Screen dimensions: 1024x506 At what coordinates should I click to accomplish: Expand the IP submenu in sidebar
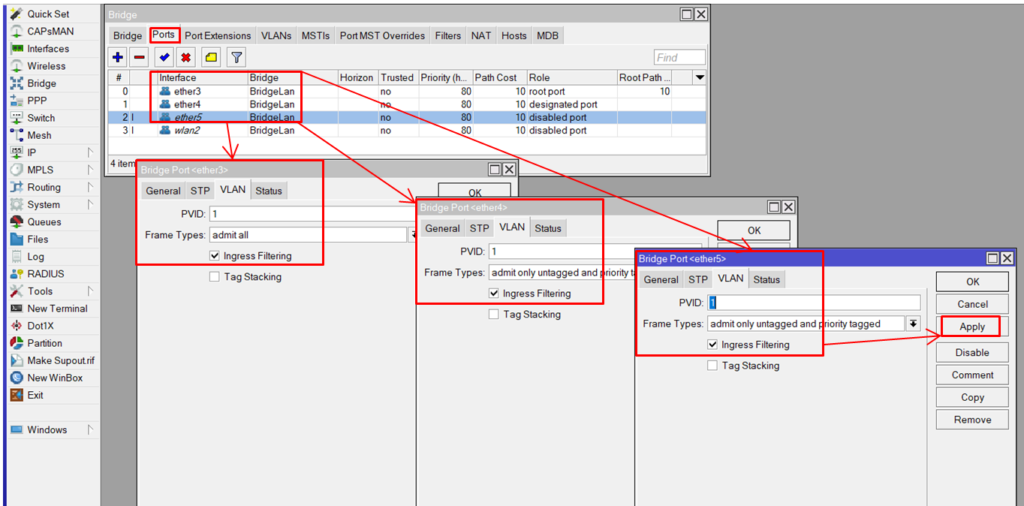[x=89, y=152]
